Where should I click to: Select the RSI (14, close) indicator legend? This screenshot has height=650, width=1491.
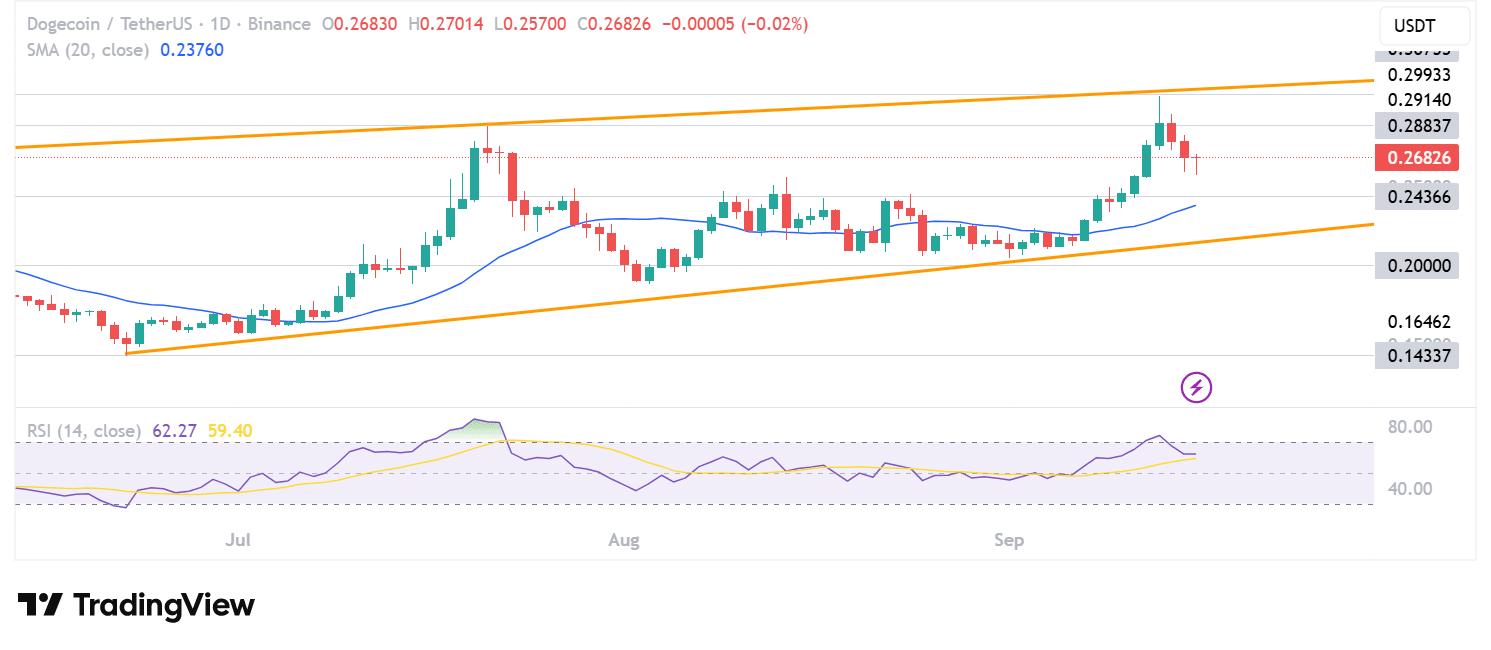point(84,431)
